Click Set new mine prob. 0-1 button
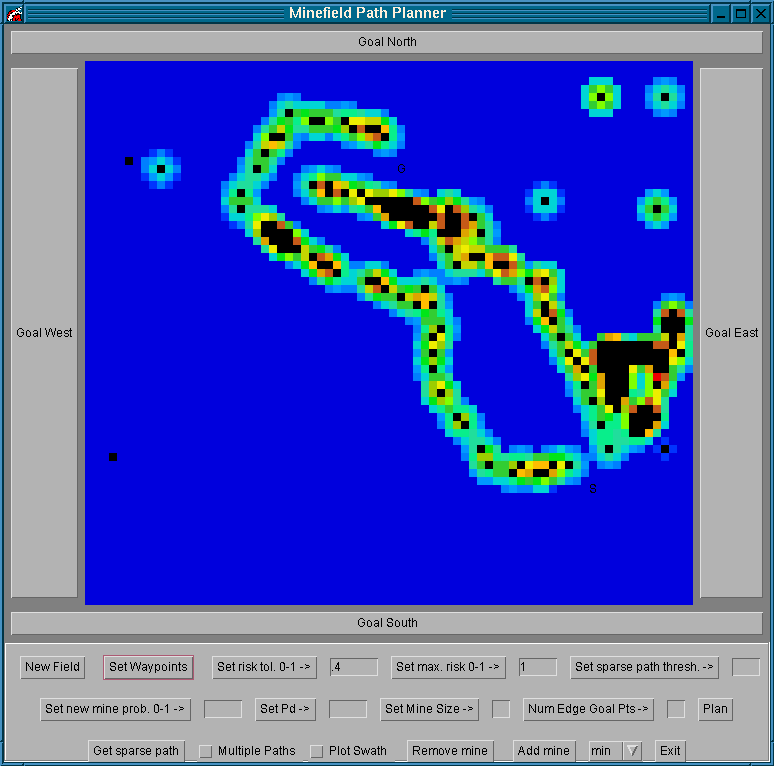The width and height of the screenshot is (774, 766). 115,709
